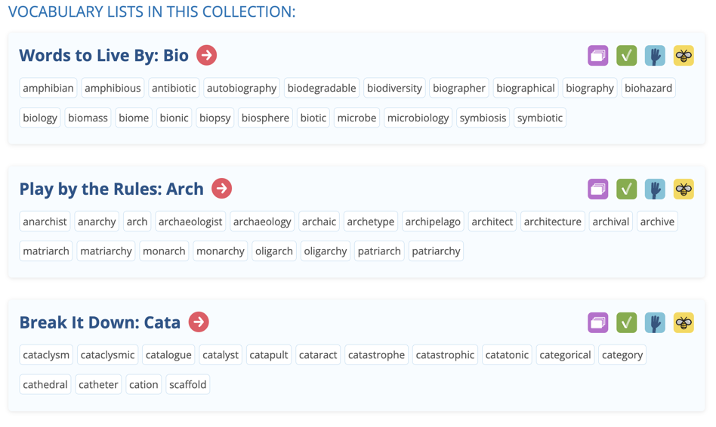Click red arrow beside Play by the Rules: Arch

(x=222, y=188)
